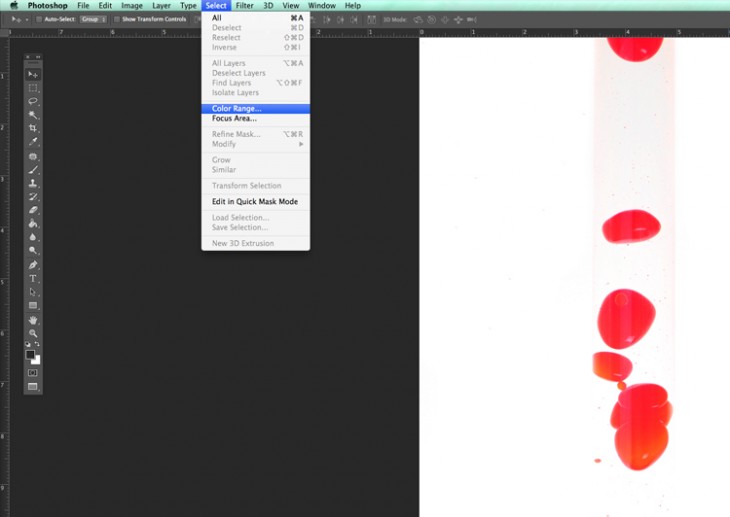Select the Move tool in the toolbox
The height and width of the screenshot is (517, 730).
[33, 75]
